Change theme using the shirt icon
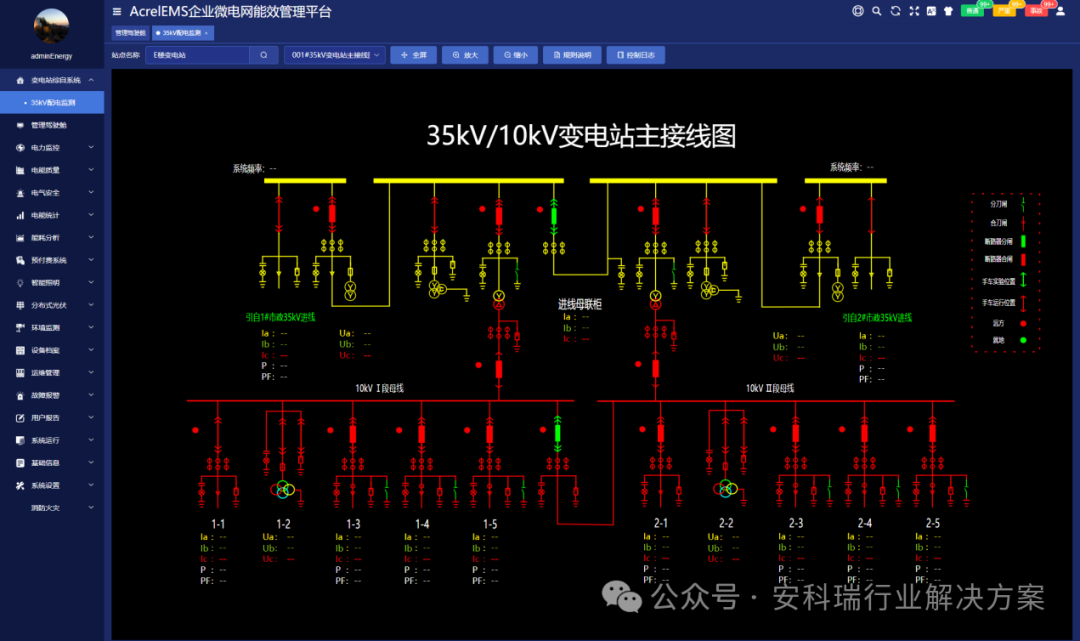Screen dimensions: 1080x641 (948, 11)
